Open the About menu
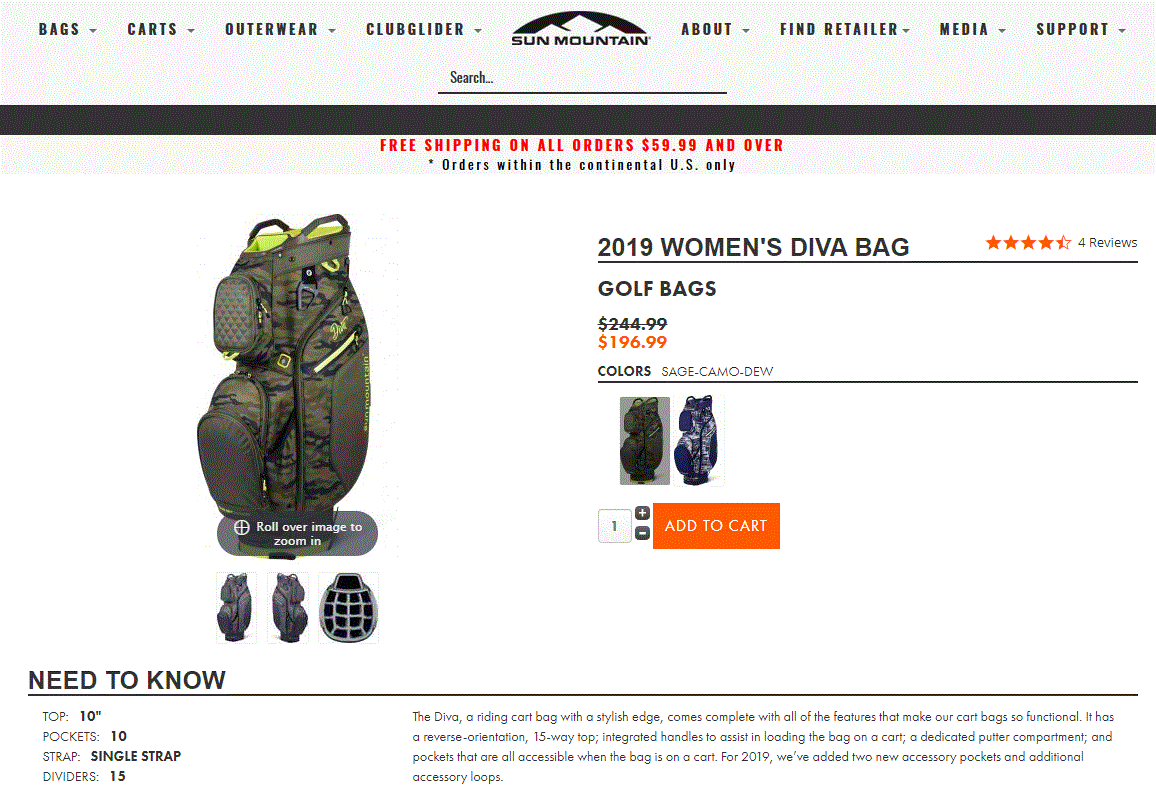1156x791 pixels. pos(715,29)
